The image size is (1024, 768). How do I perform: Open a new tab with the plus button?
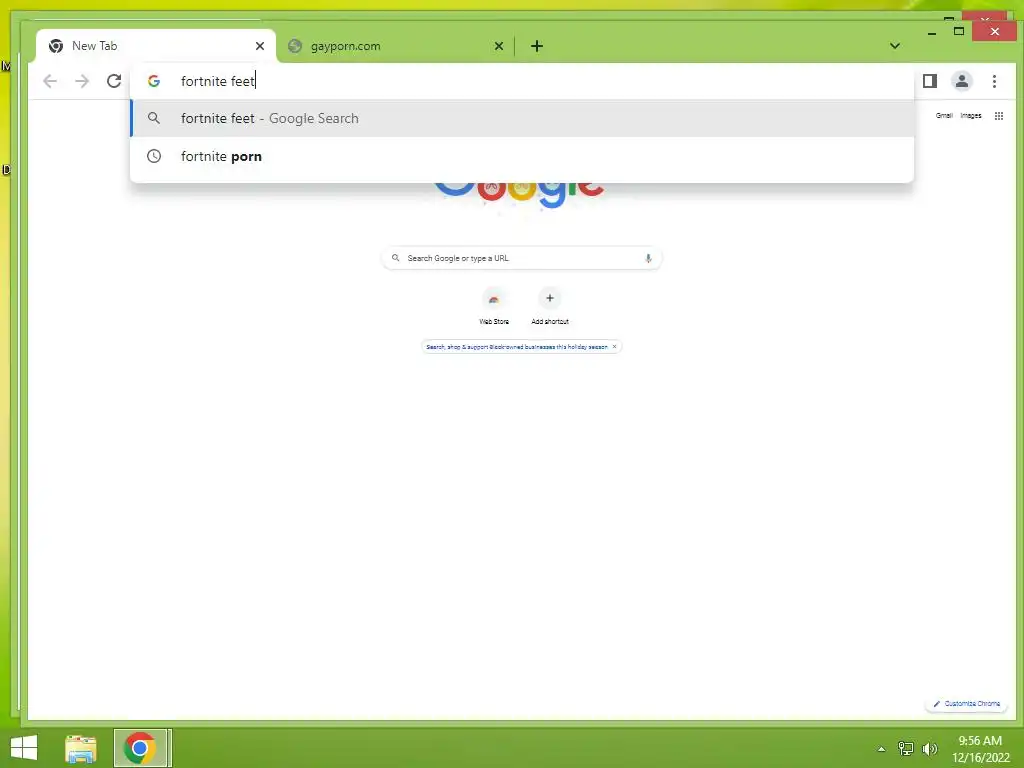[537, 46]
